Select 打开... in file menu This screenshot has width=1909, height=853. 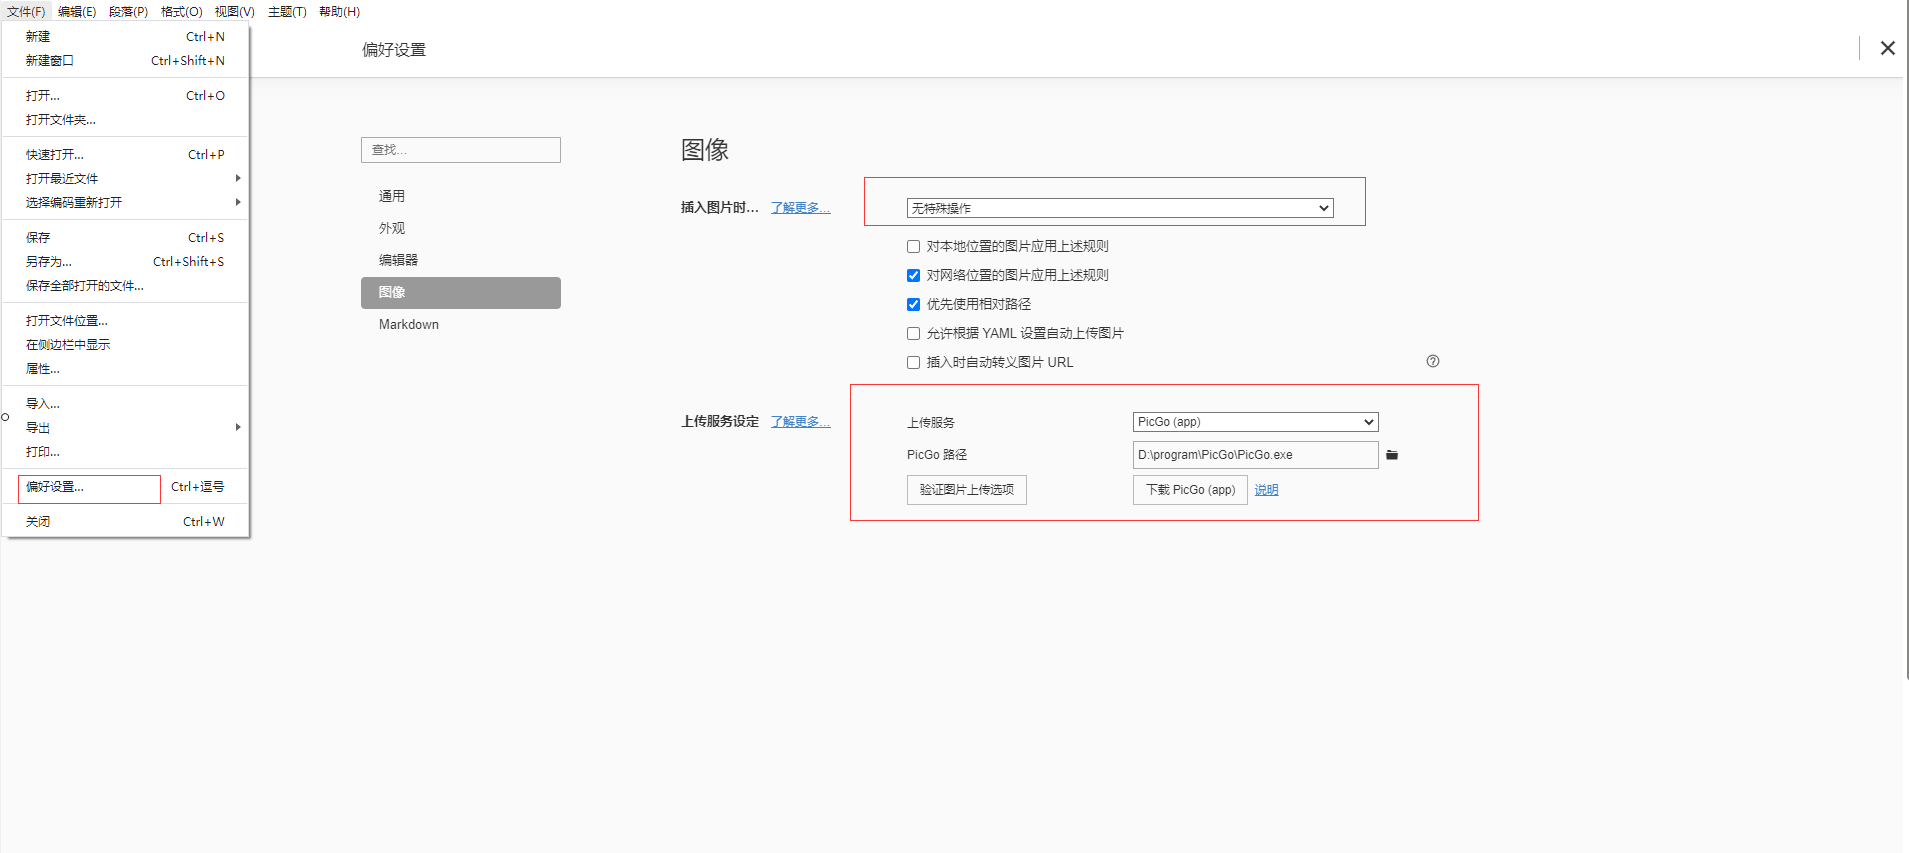point(126,95)
